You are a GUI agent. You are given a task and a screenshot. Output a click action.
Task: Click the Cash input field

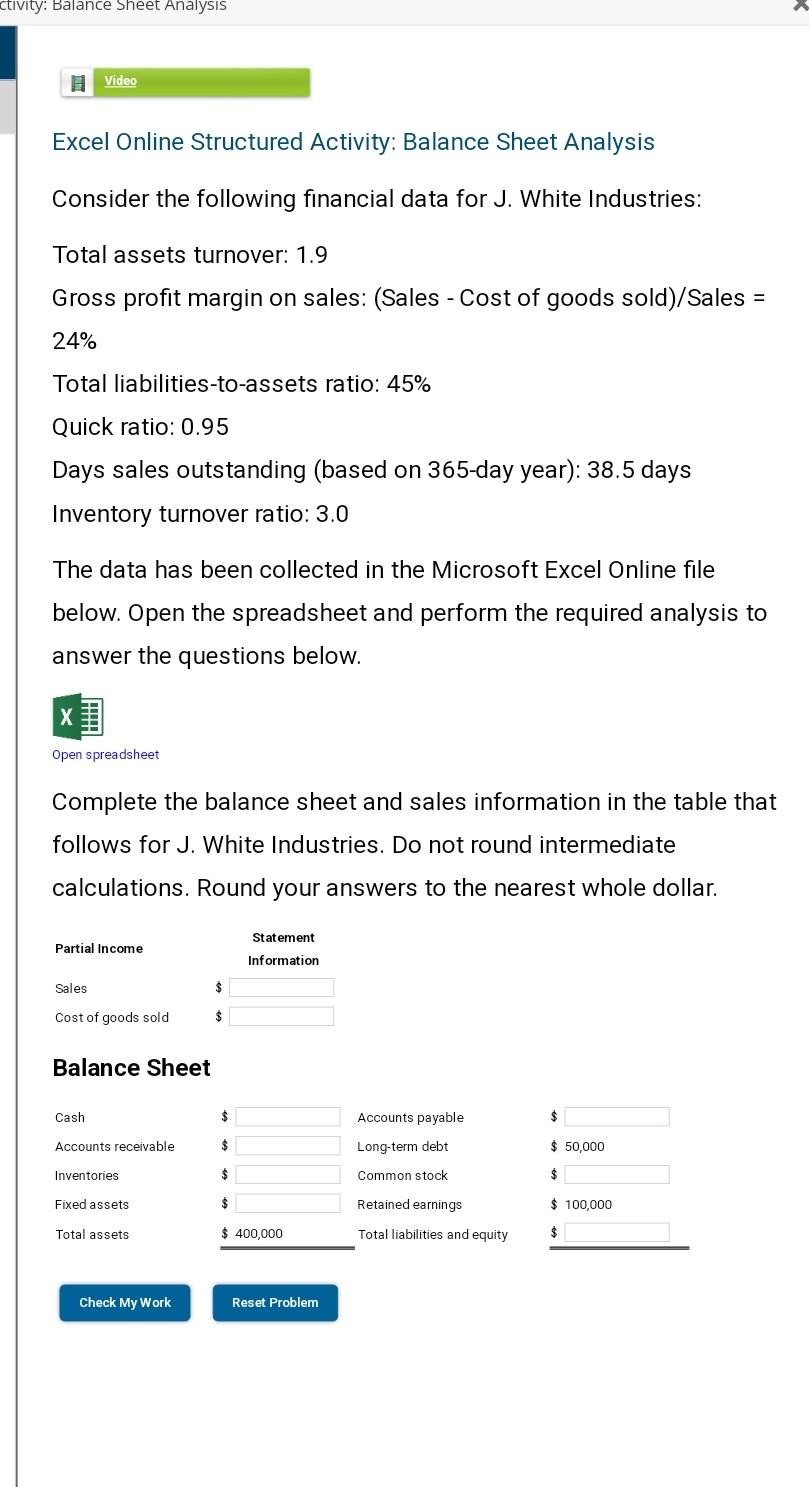pyautogui.click(x=288, y=1116)
